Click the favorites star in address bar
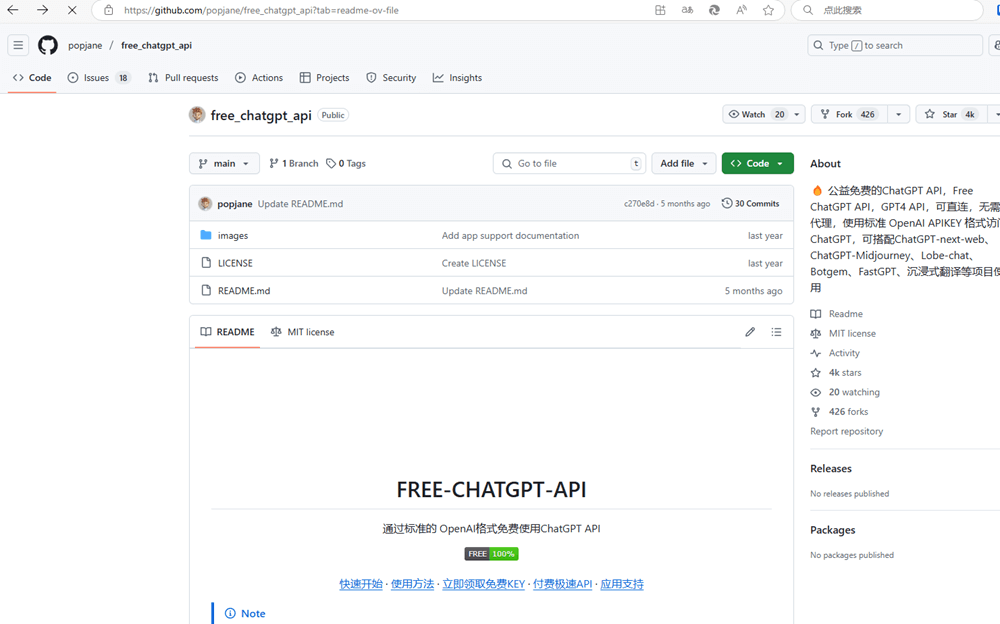Screen dimensions: 1000x624 coord(768,10)
